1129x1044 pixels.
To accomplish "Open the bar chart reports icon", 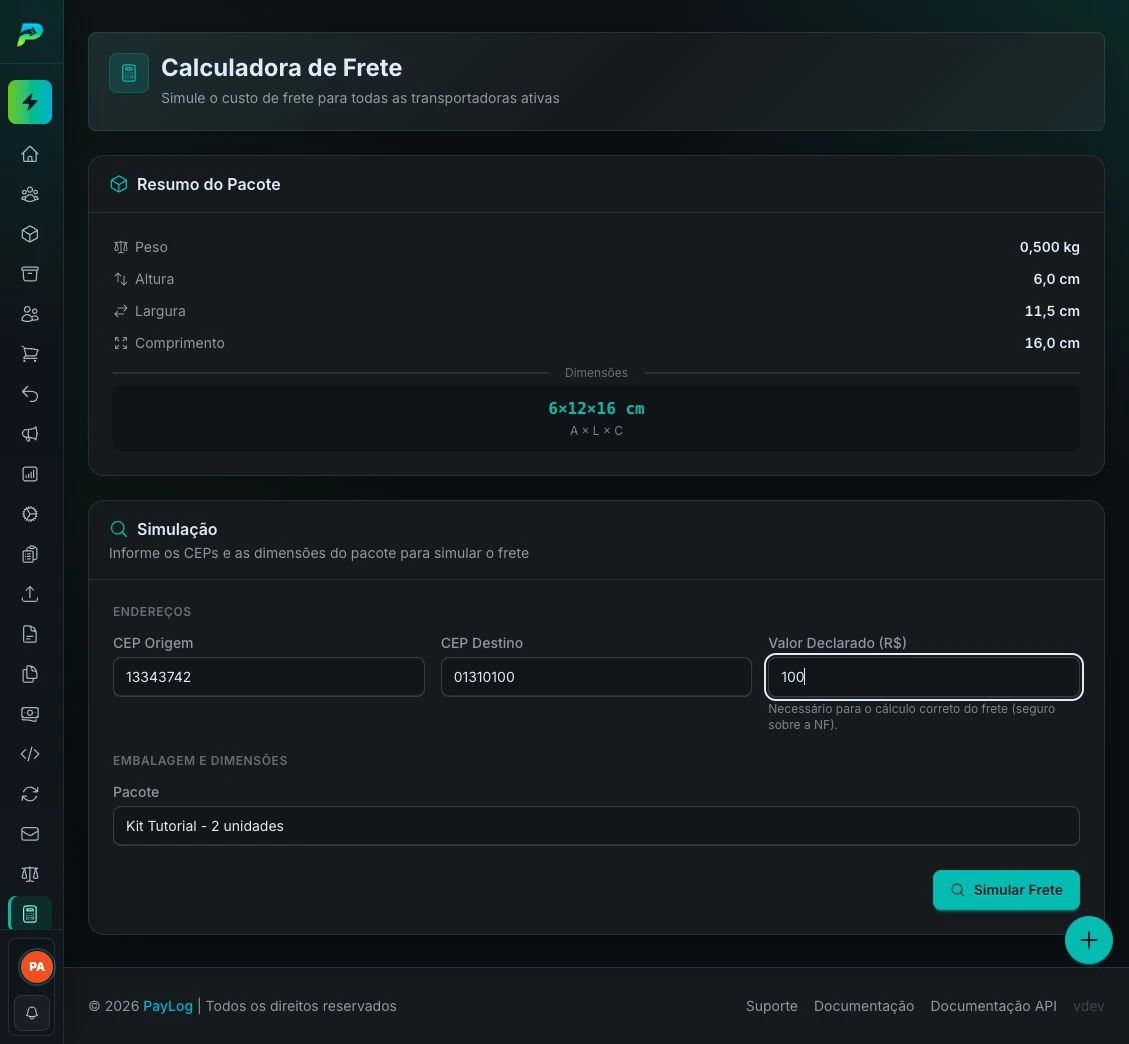I will pyautogui.click(x=30, y=474).
